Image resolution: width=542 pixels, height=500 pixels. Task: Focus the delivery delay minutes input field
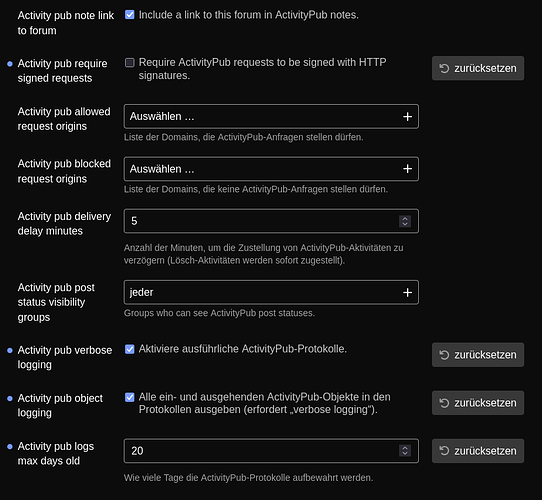[x=271, y=221]
